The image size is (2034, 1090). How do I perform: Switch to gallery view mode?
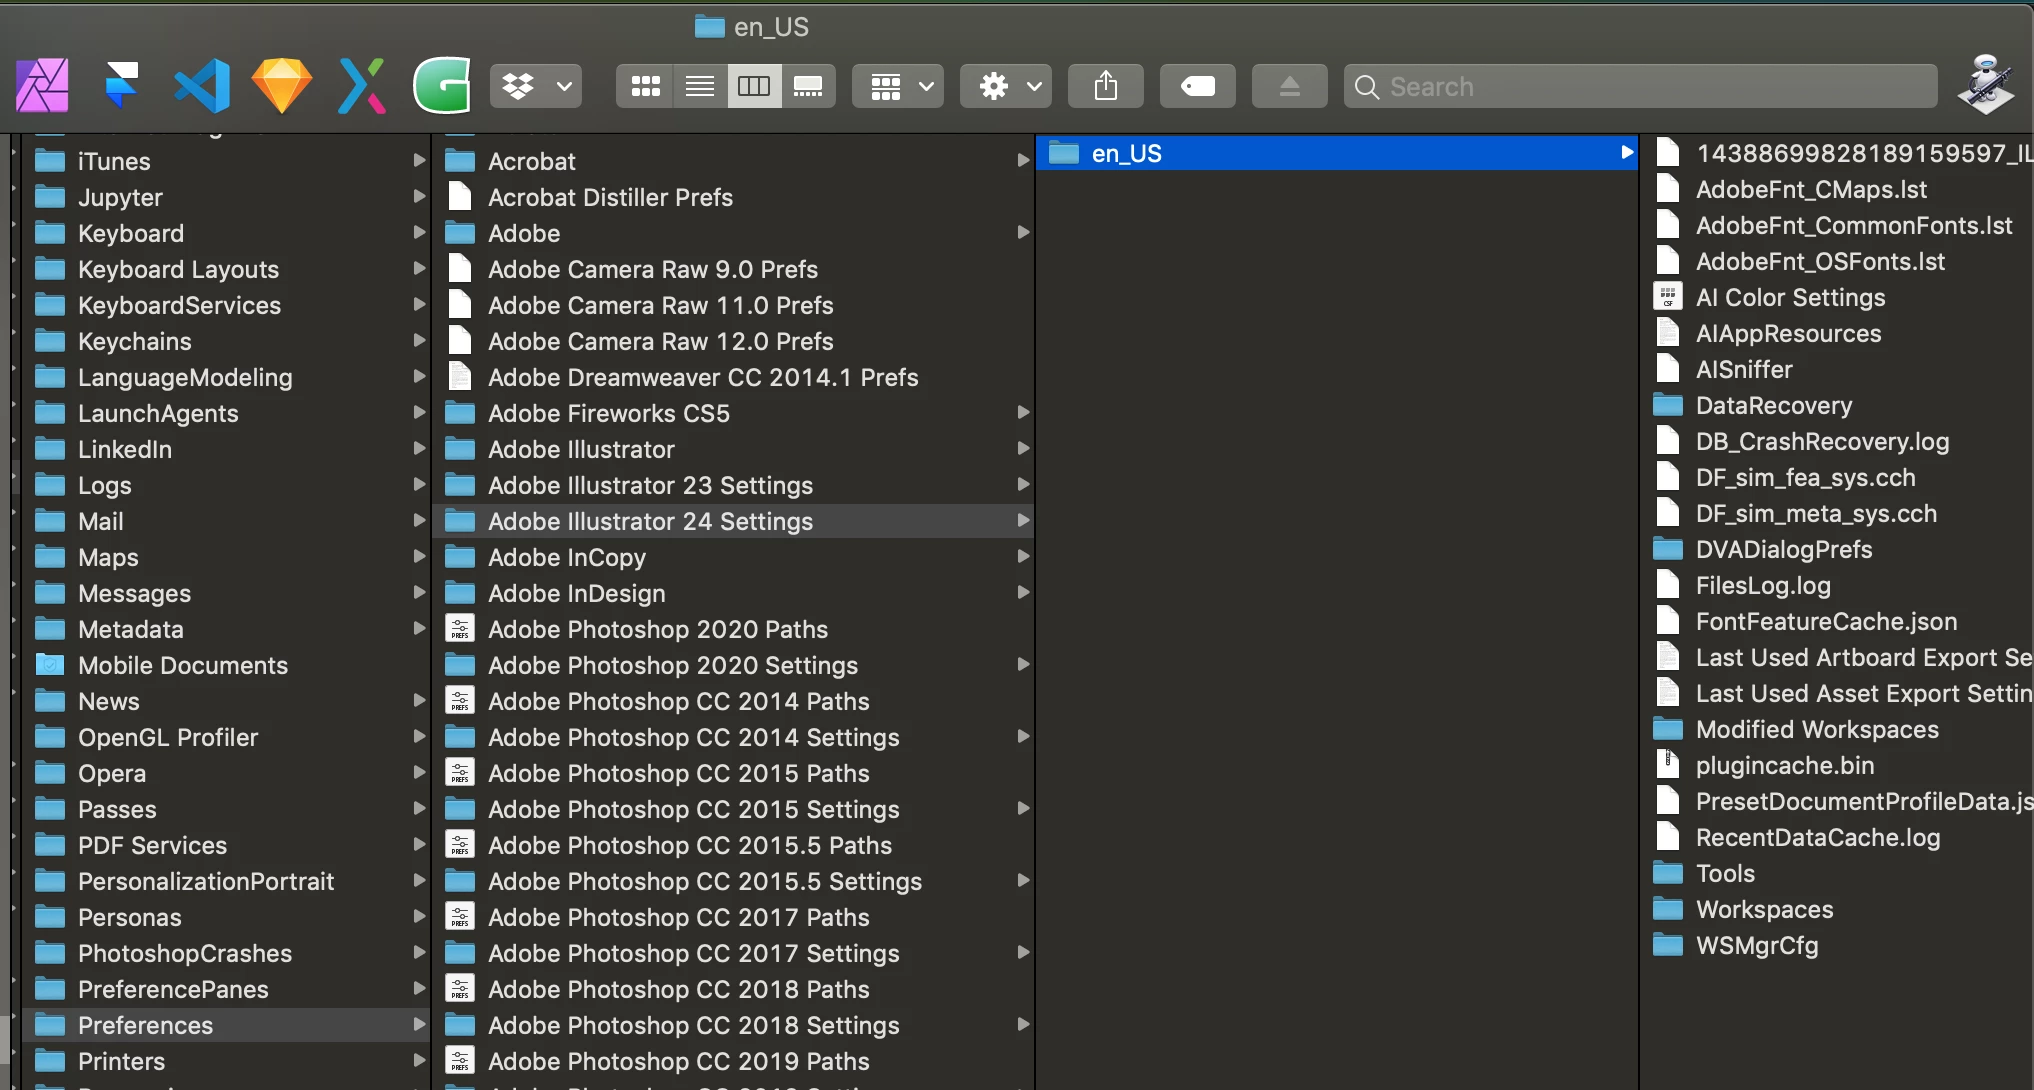tap(808, 86)
